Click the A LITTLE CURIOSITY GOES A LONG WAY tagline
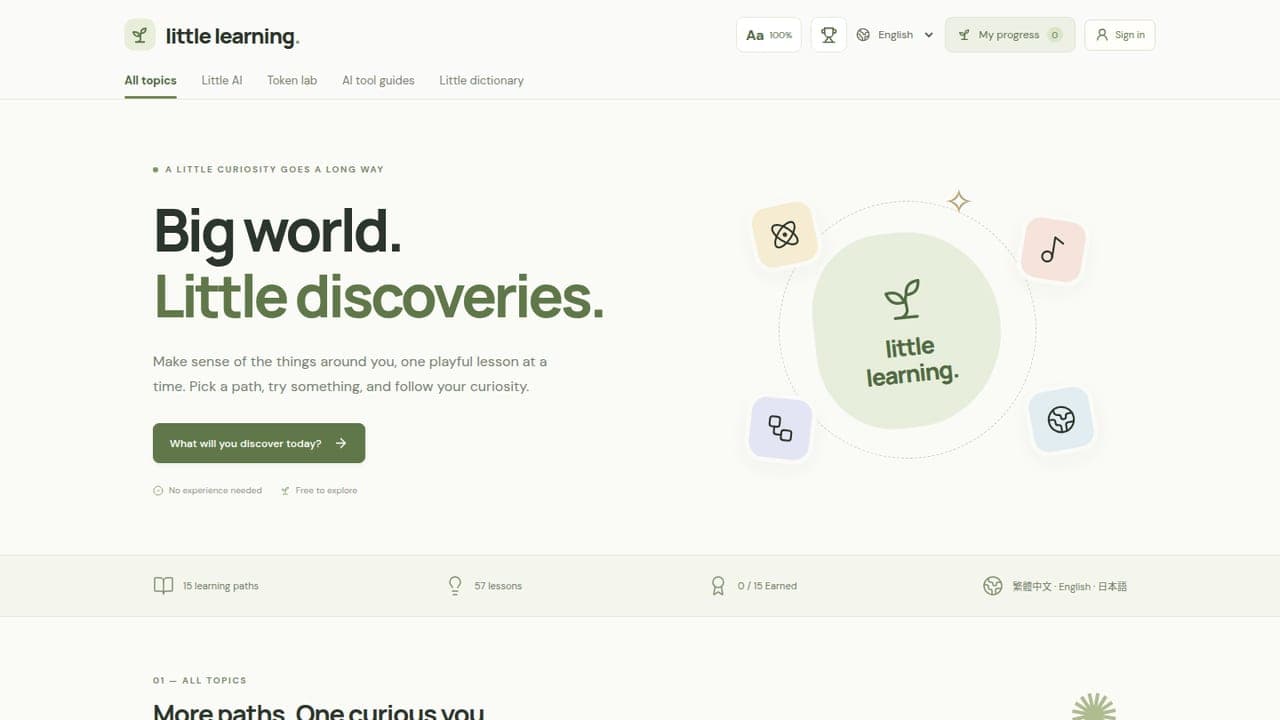This screenshot has height=720, width=1280. click(x=274, y=170)
